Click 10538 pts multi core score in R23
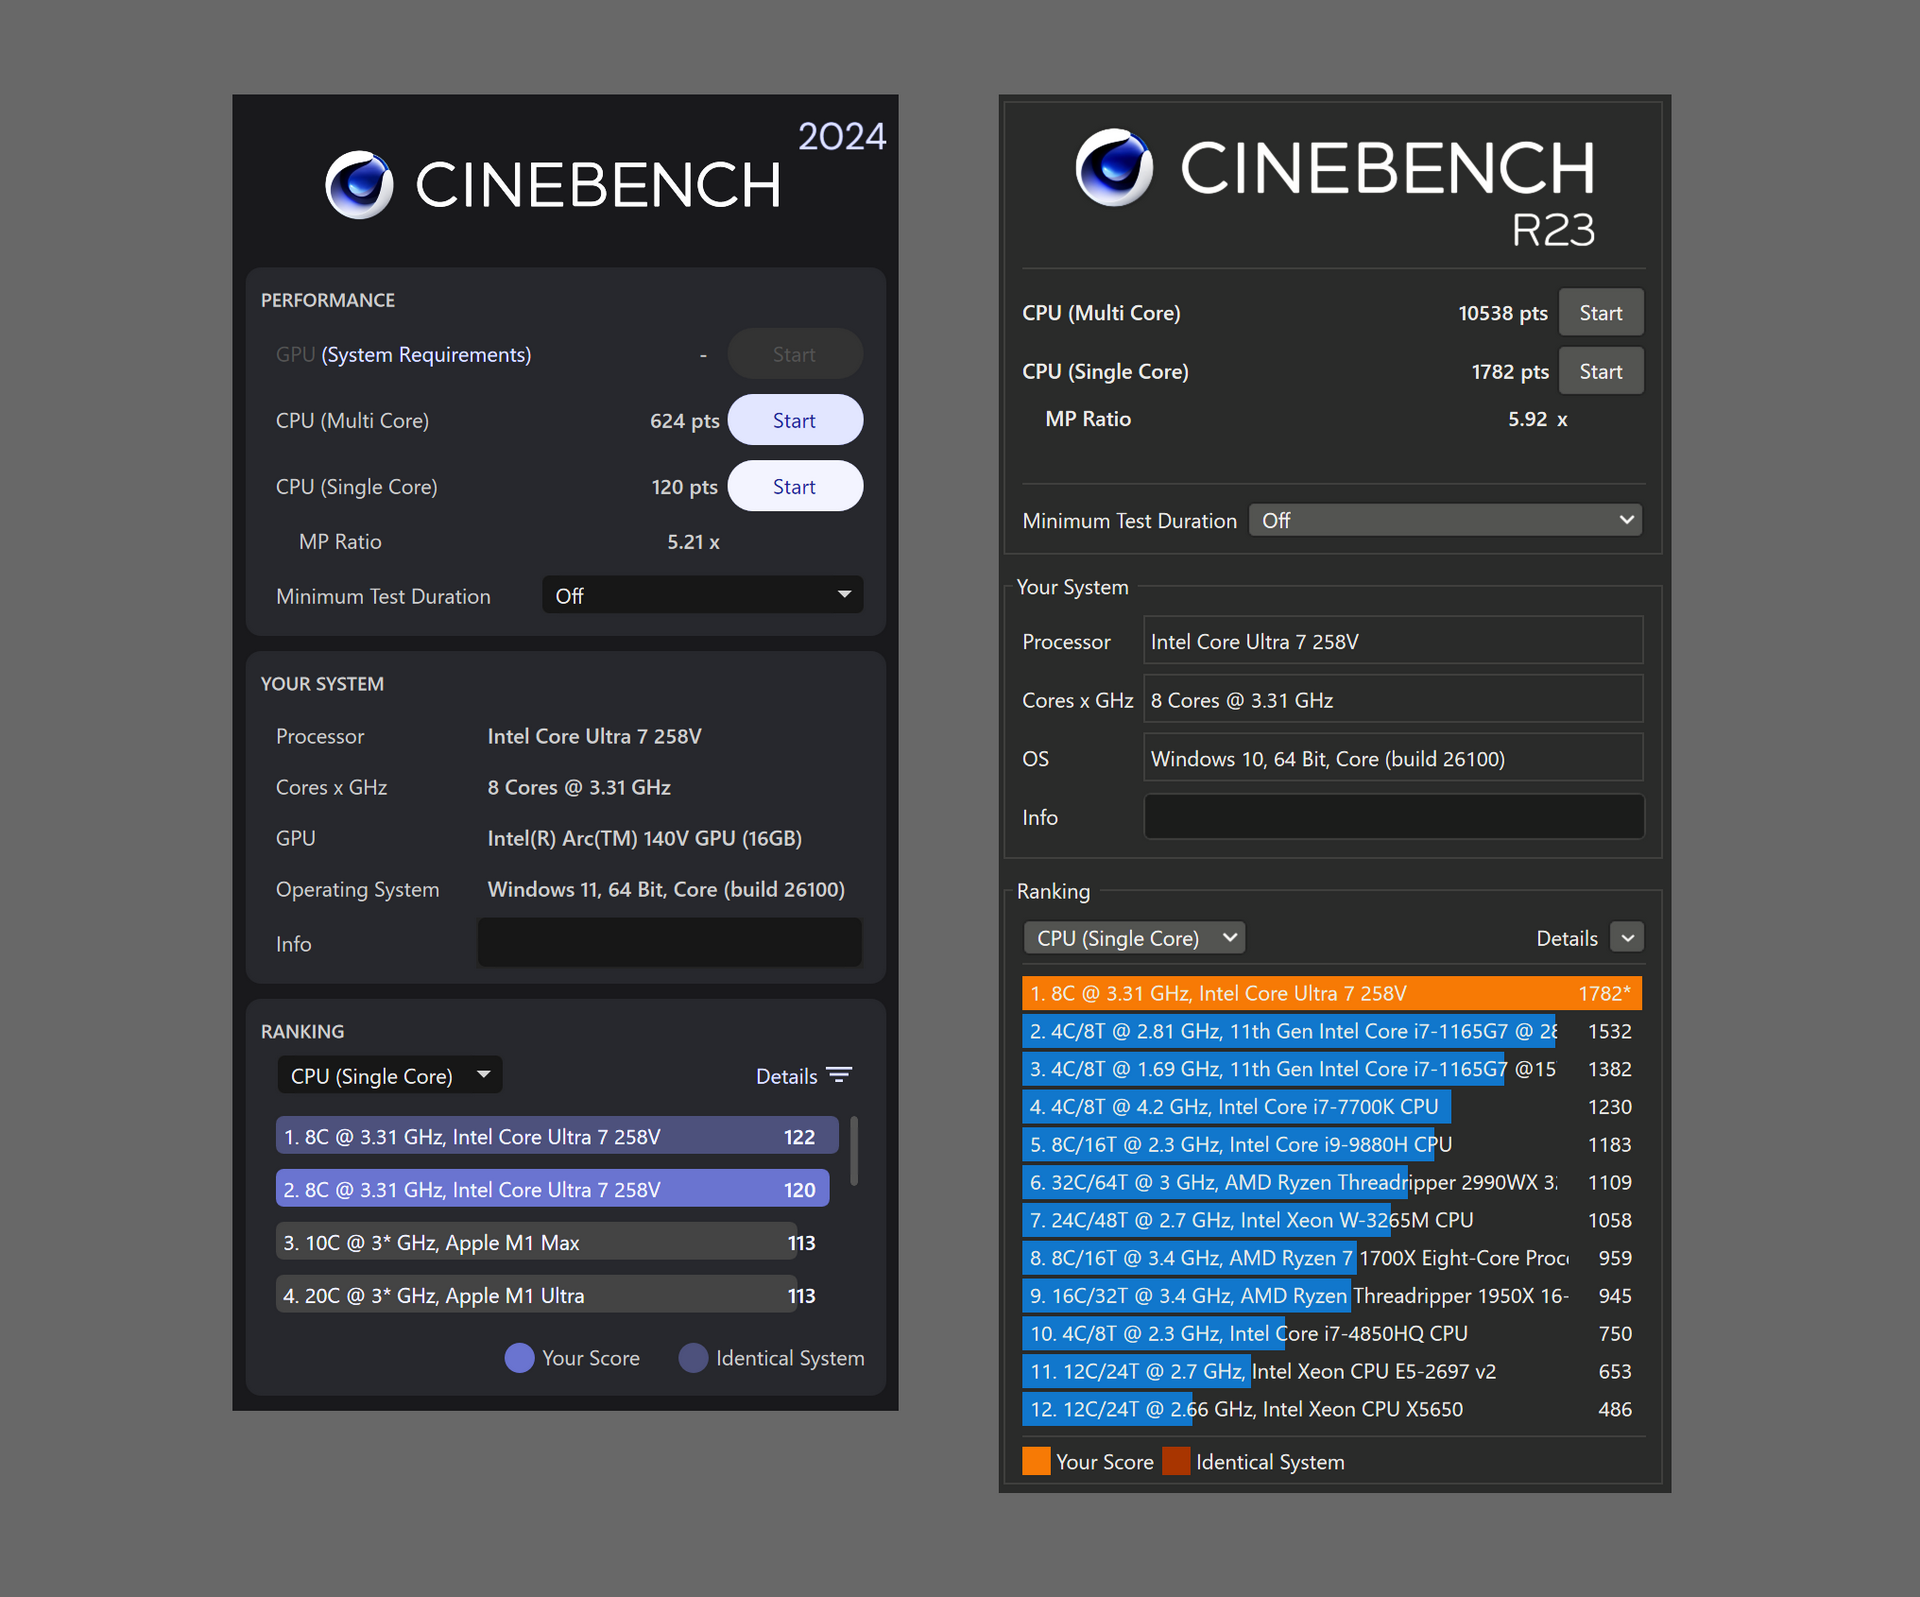 coord(1503,313)
